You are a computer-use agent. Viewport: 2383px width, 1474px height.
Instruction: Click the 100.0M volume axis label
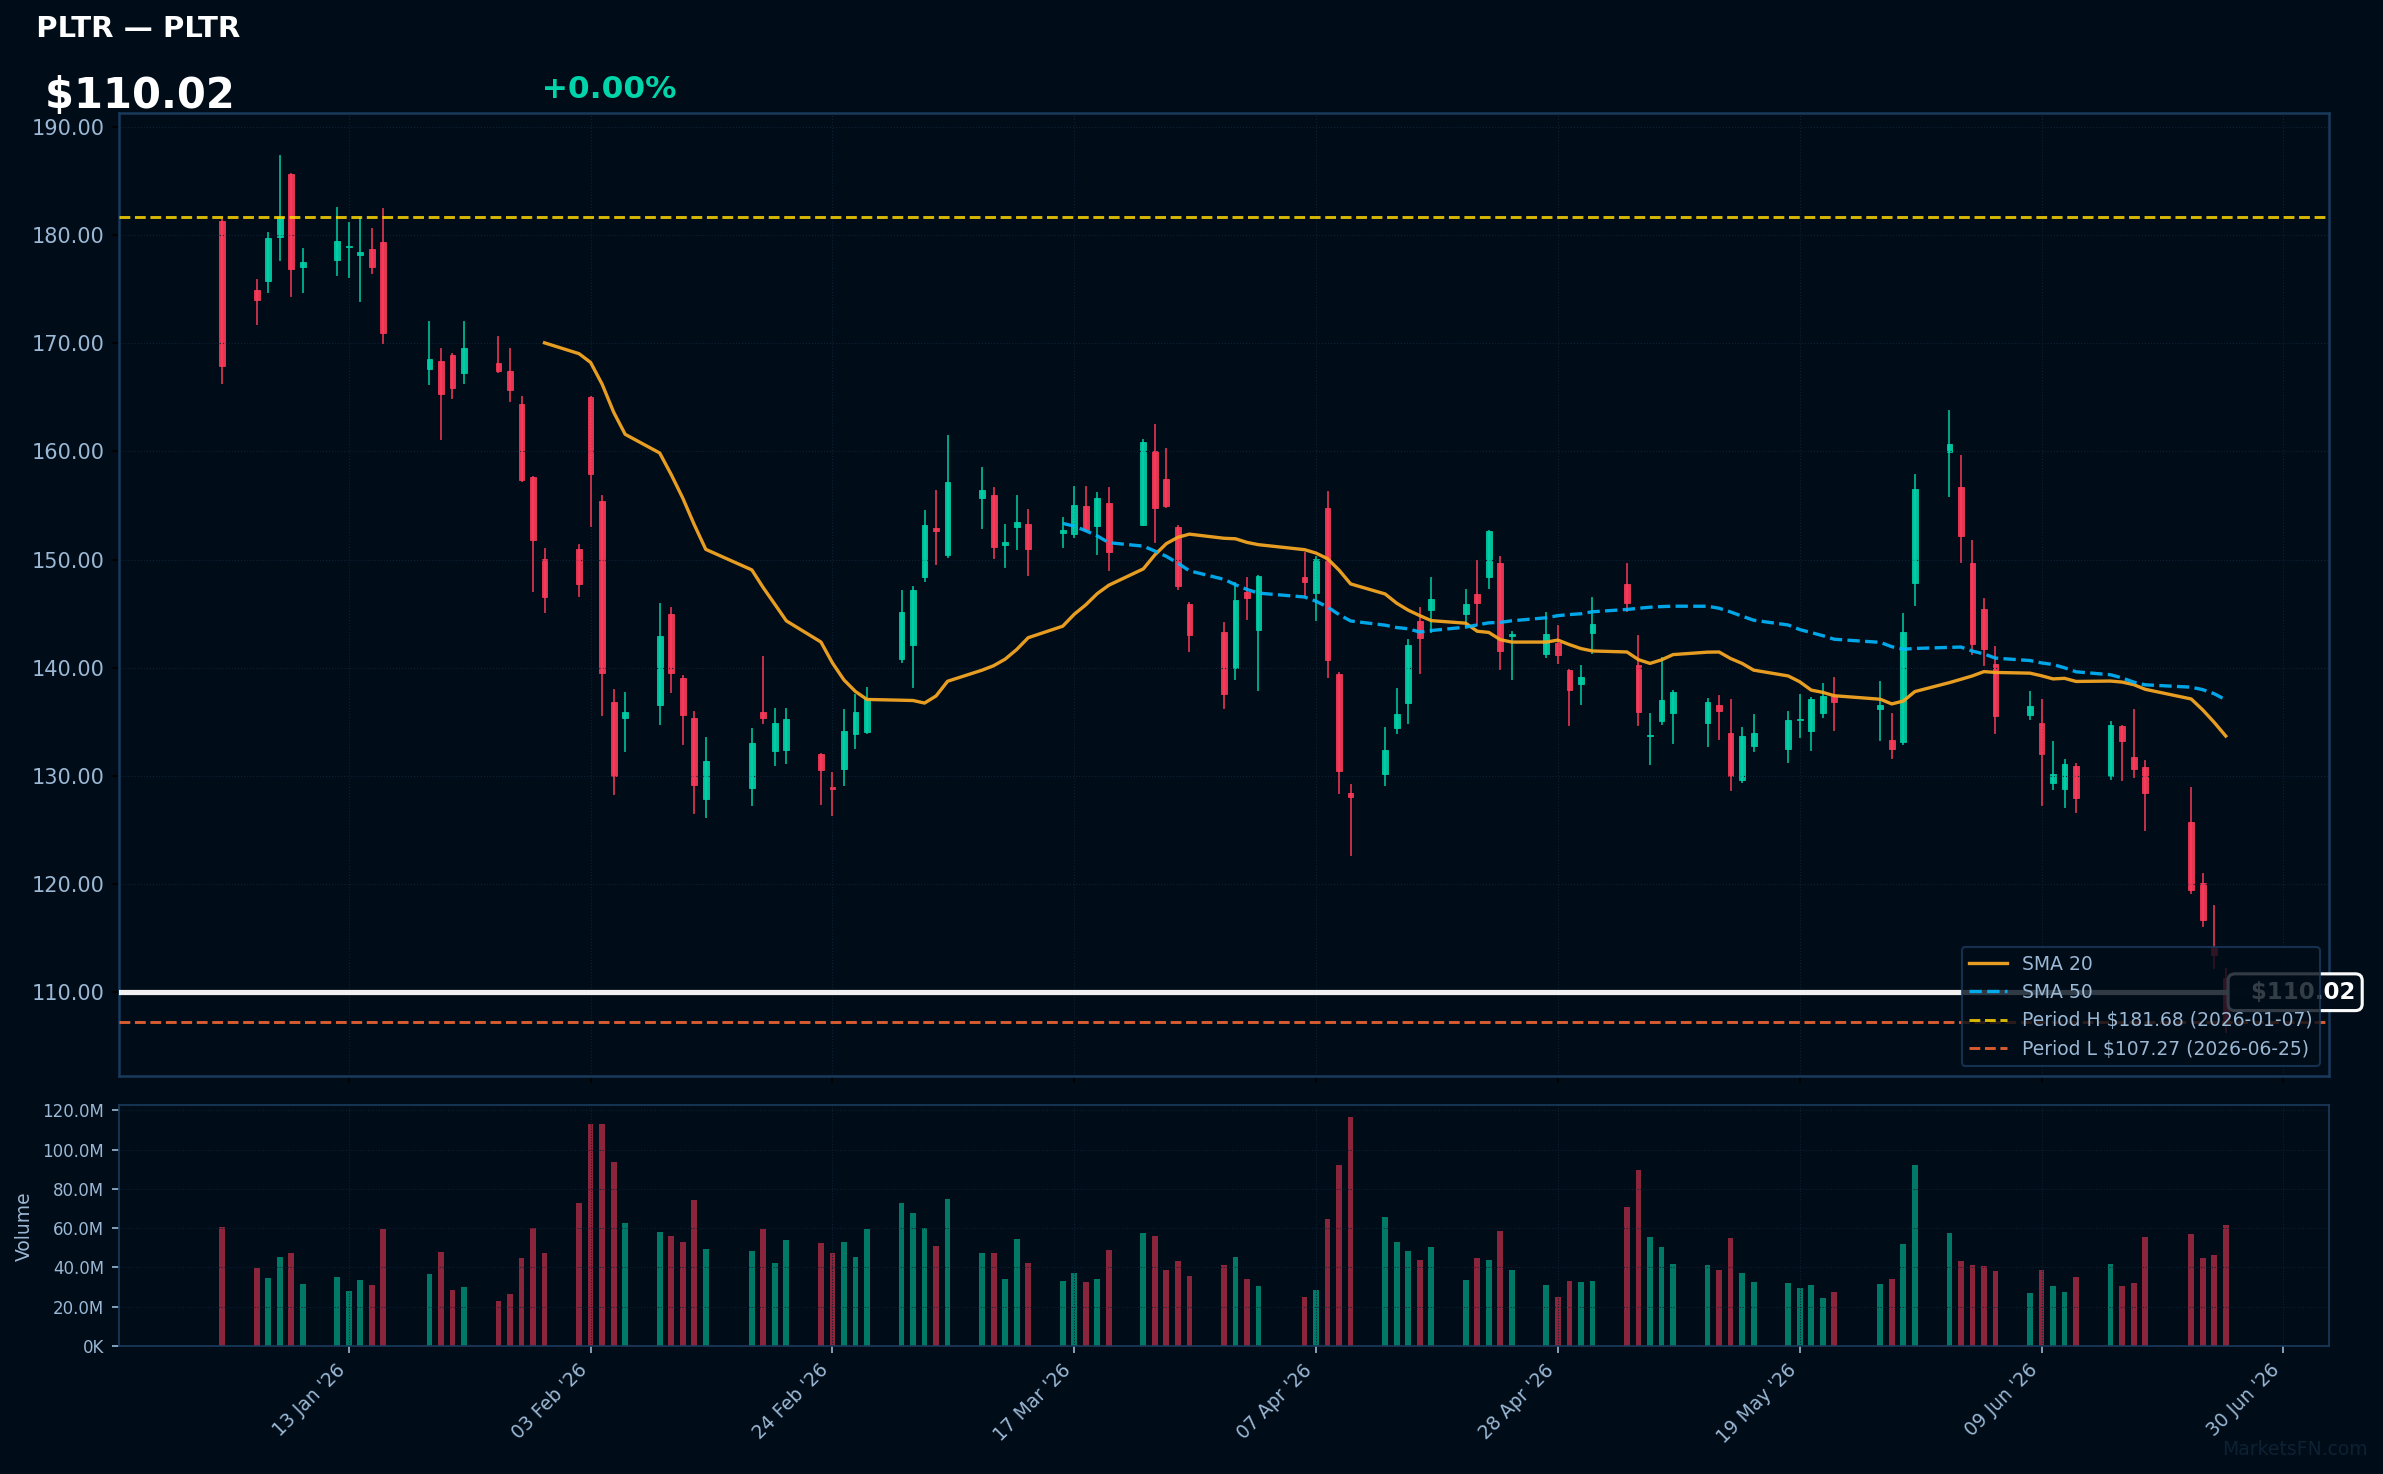pos(73,1151)
